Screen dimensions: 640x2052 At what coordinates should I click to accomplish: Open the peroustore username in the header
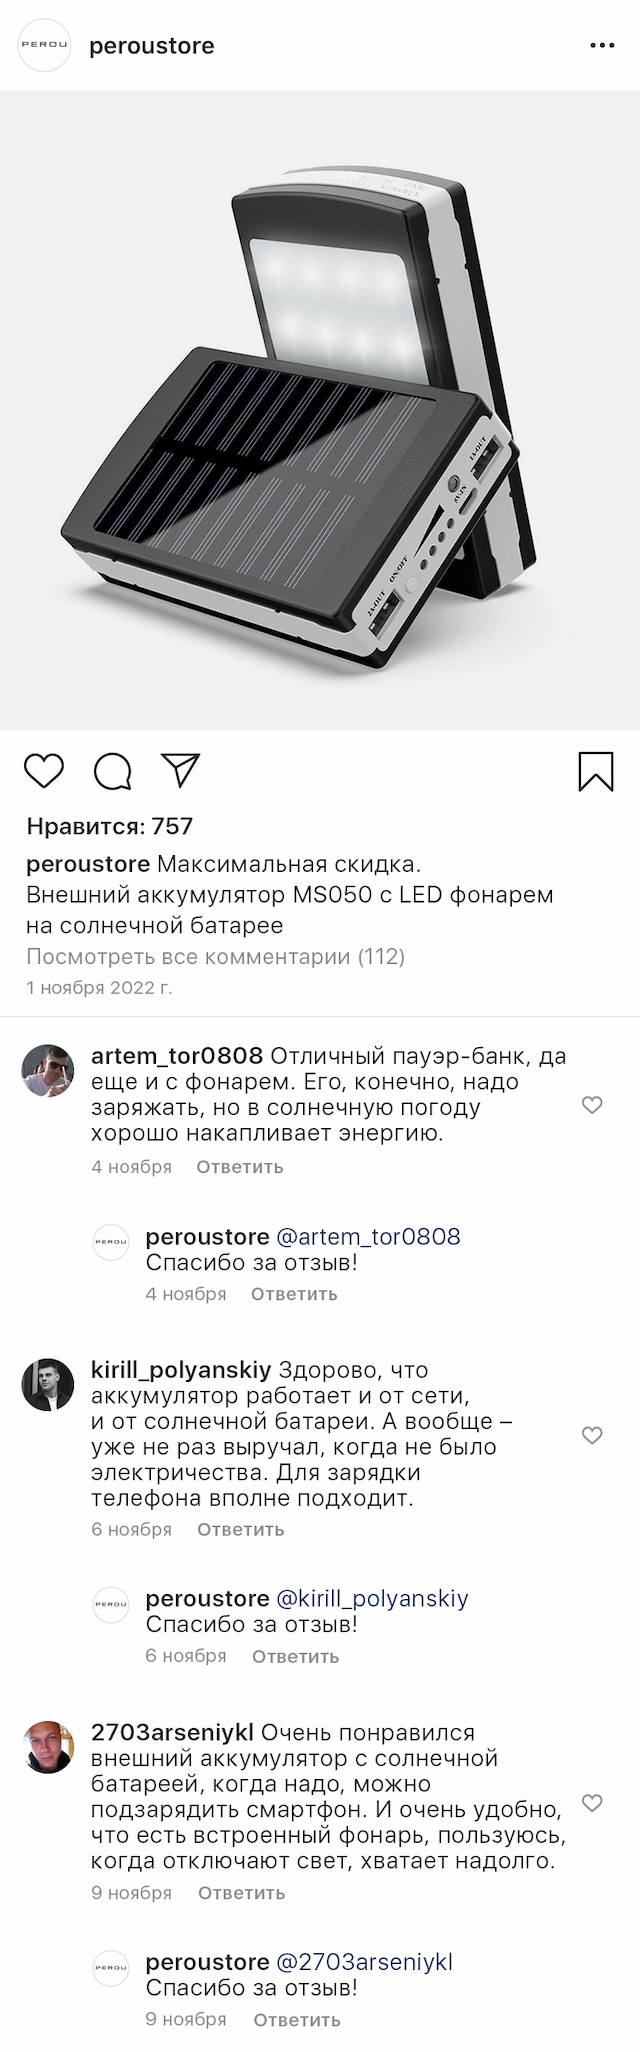point(152,46)
